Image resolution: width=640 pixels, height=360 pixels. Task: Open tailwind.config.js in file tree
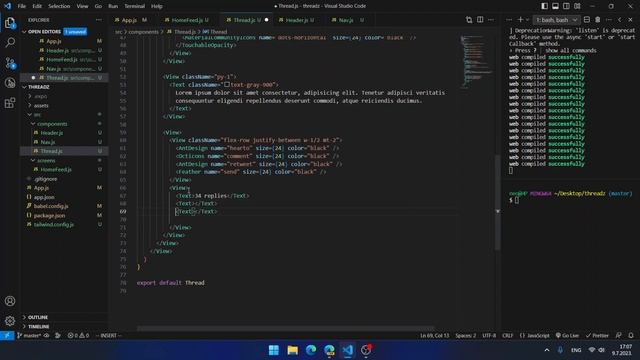(53, 224)
